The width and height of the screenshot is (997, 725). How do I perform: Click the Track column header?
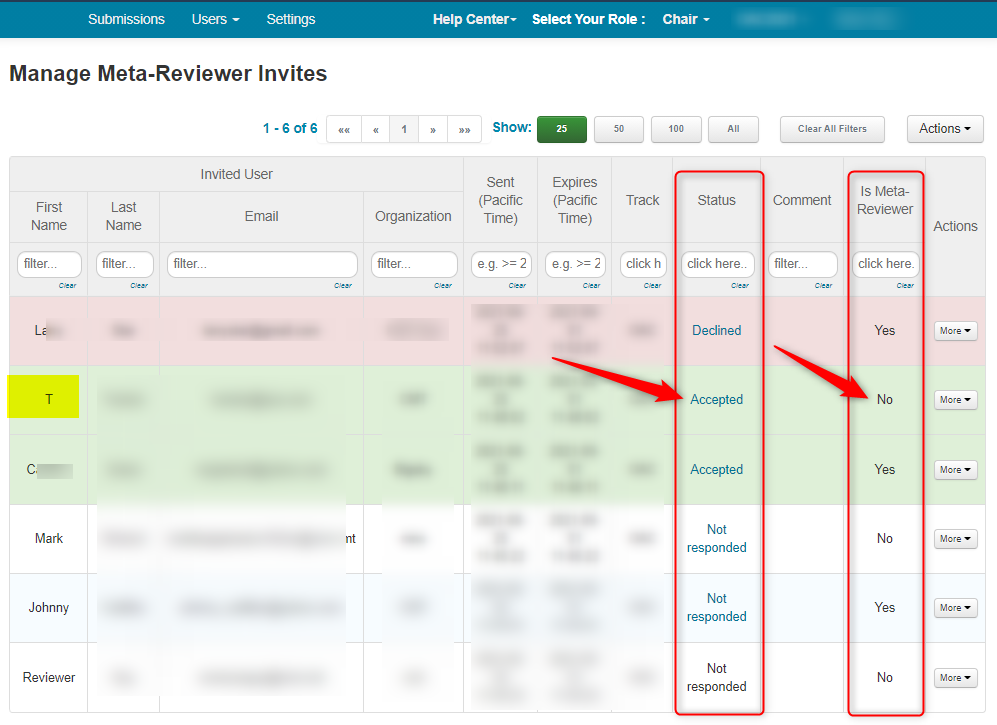(x=643, y=200)
